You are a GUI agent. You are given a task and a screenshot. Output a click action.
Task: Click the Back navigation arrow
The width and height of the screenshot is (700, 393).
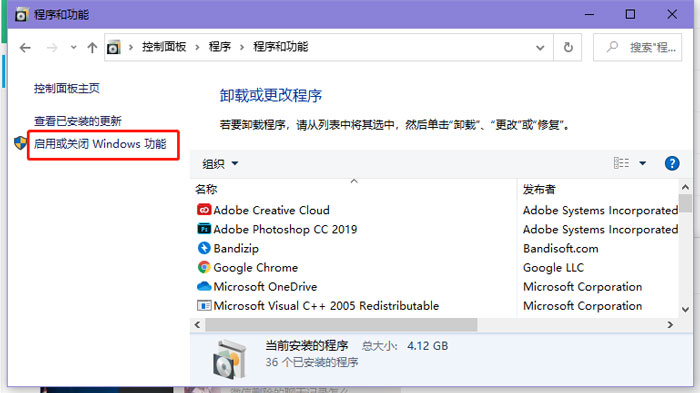[x=25, y=47]
